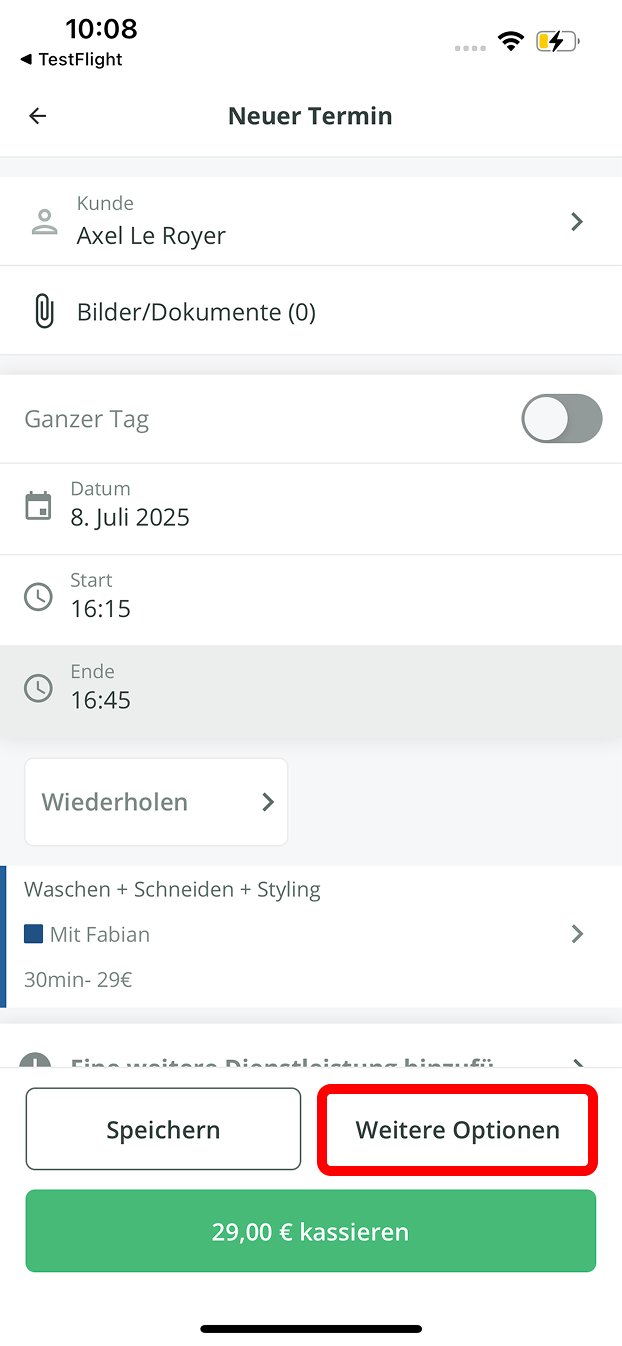Open customer Axel Le Royer chevron
The image size is (622, 1346).
pyautogui.click(x=577, y=222)
